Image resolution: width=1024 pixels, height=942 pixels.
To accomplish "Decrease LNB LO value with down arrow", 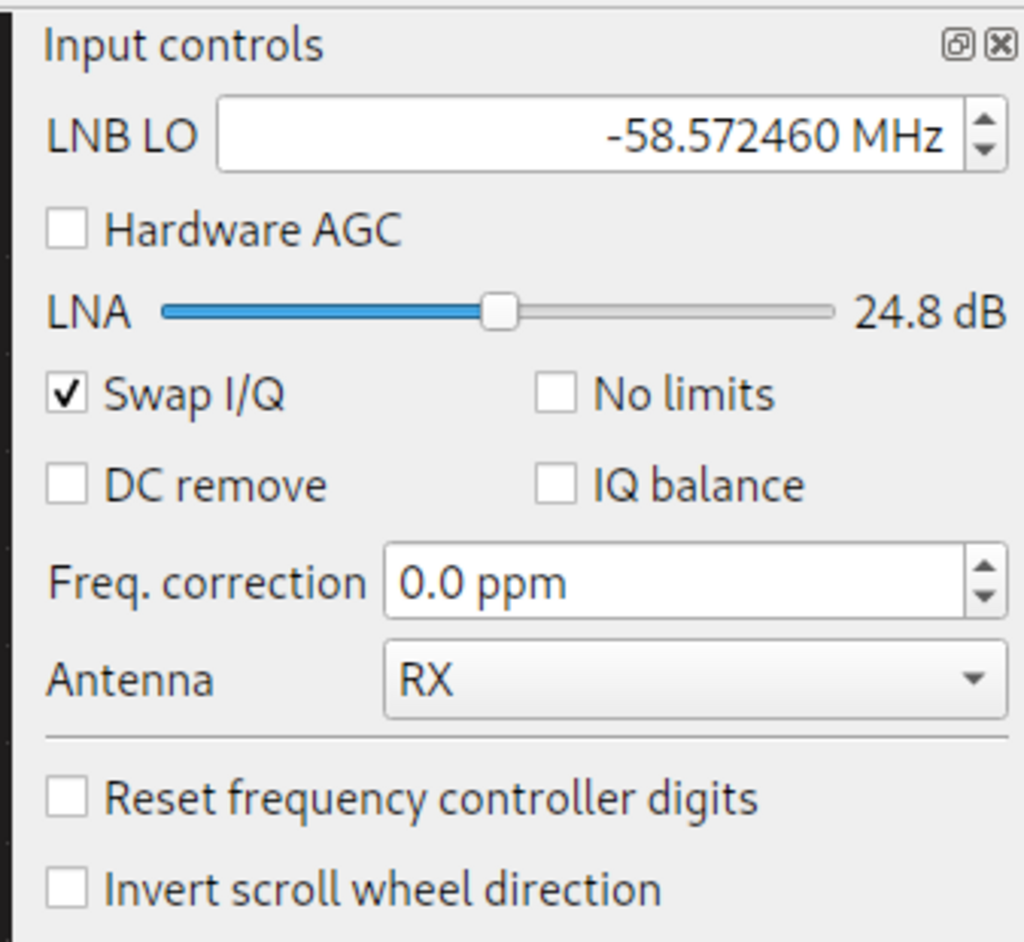I will pyautogui.click(x=985, y=150).
